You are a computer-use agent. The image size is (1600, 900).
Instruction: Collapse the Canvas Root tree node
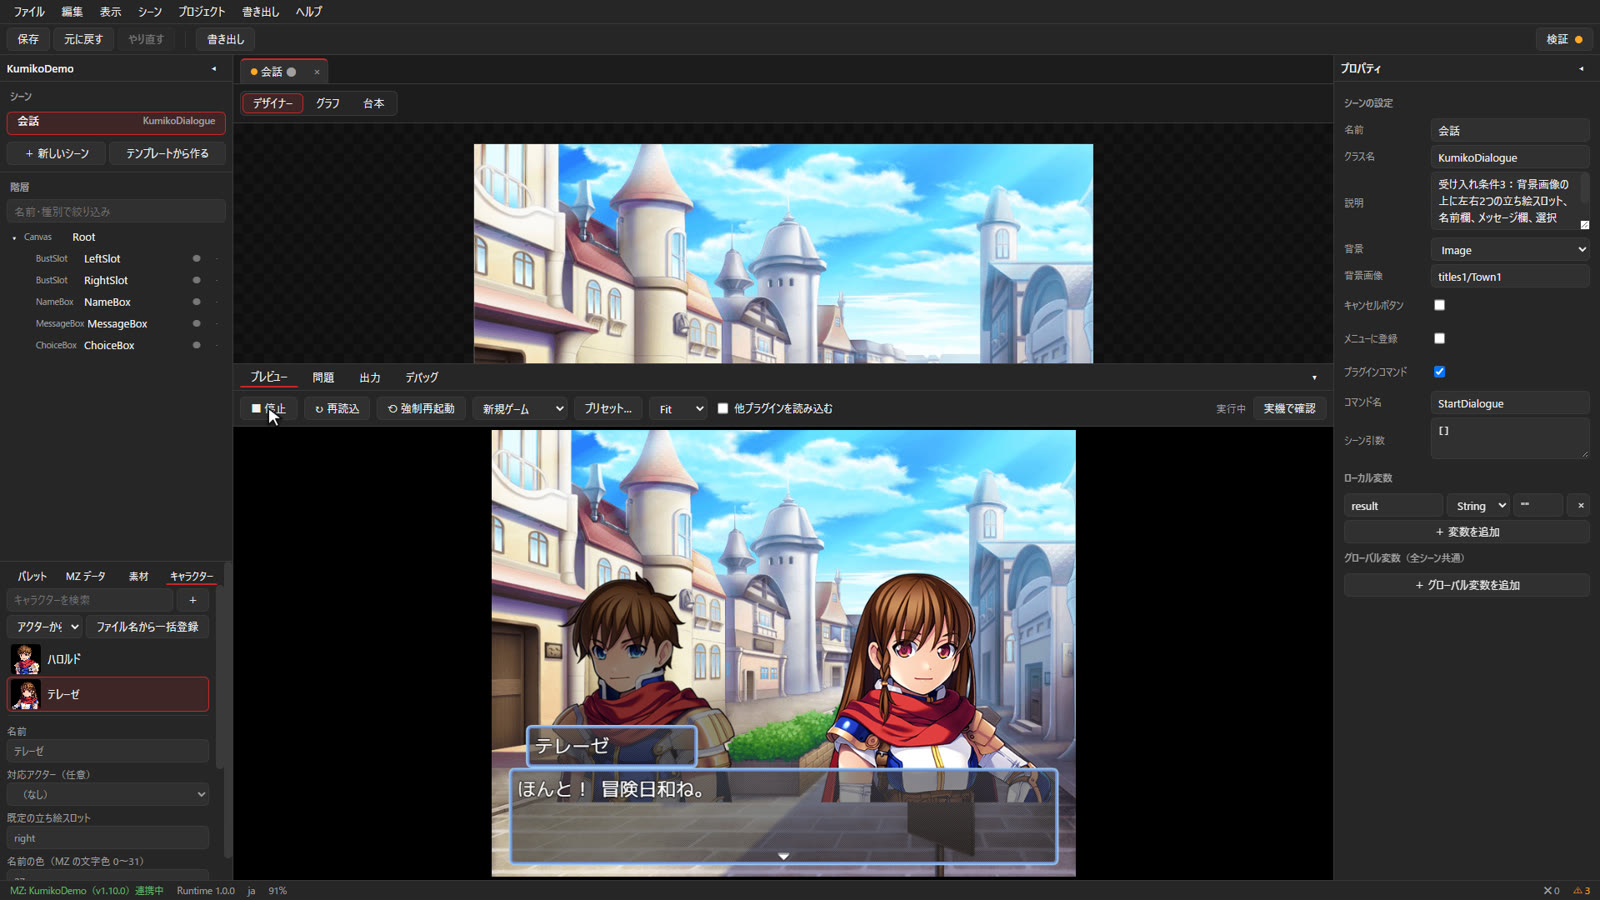(14, 238)
